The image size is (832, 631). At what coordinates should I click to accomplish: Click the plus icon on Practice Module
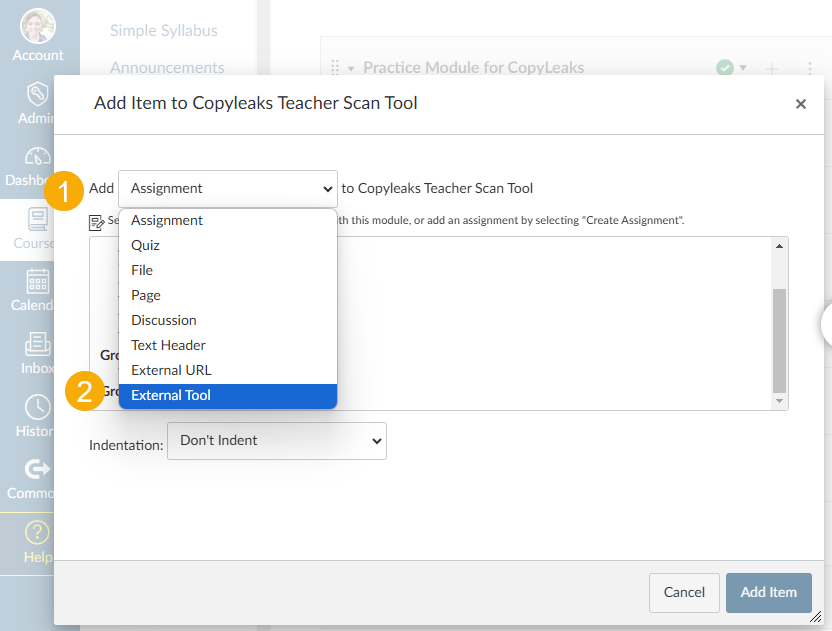772,68
